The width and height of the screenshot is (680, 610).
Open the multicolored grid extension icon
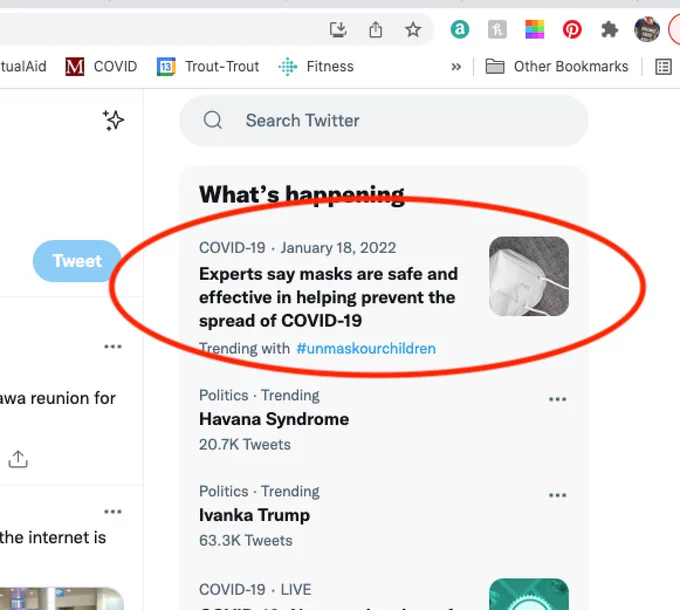tap(534, 29)
